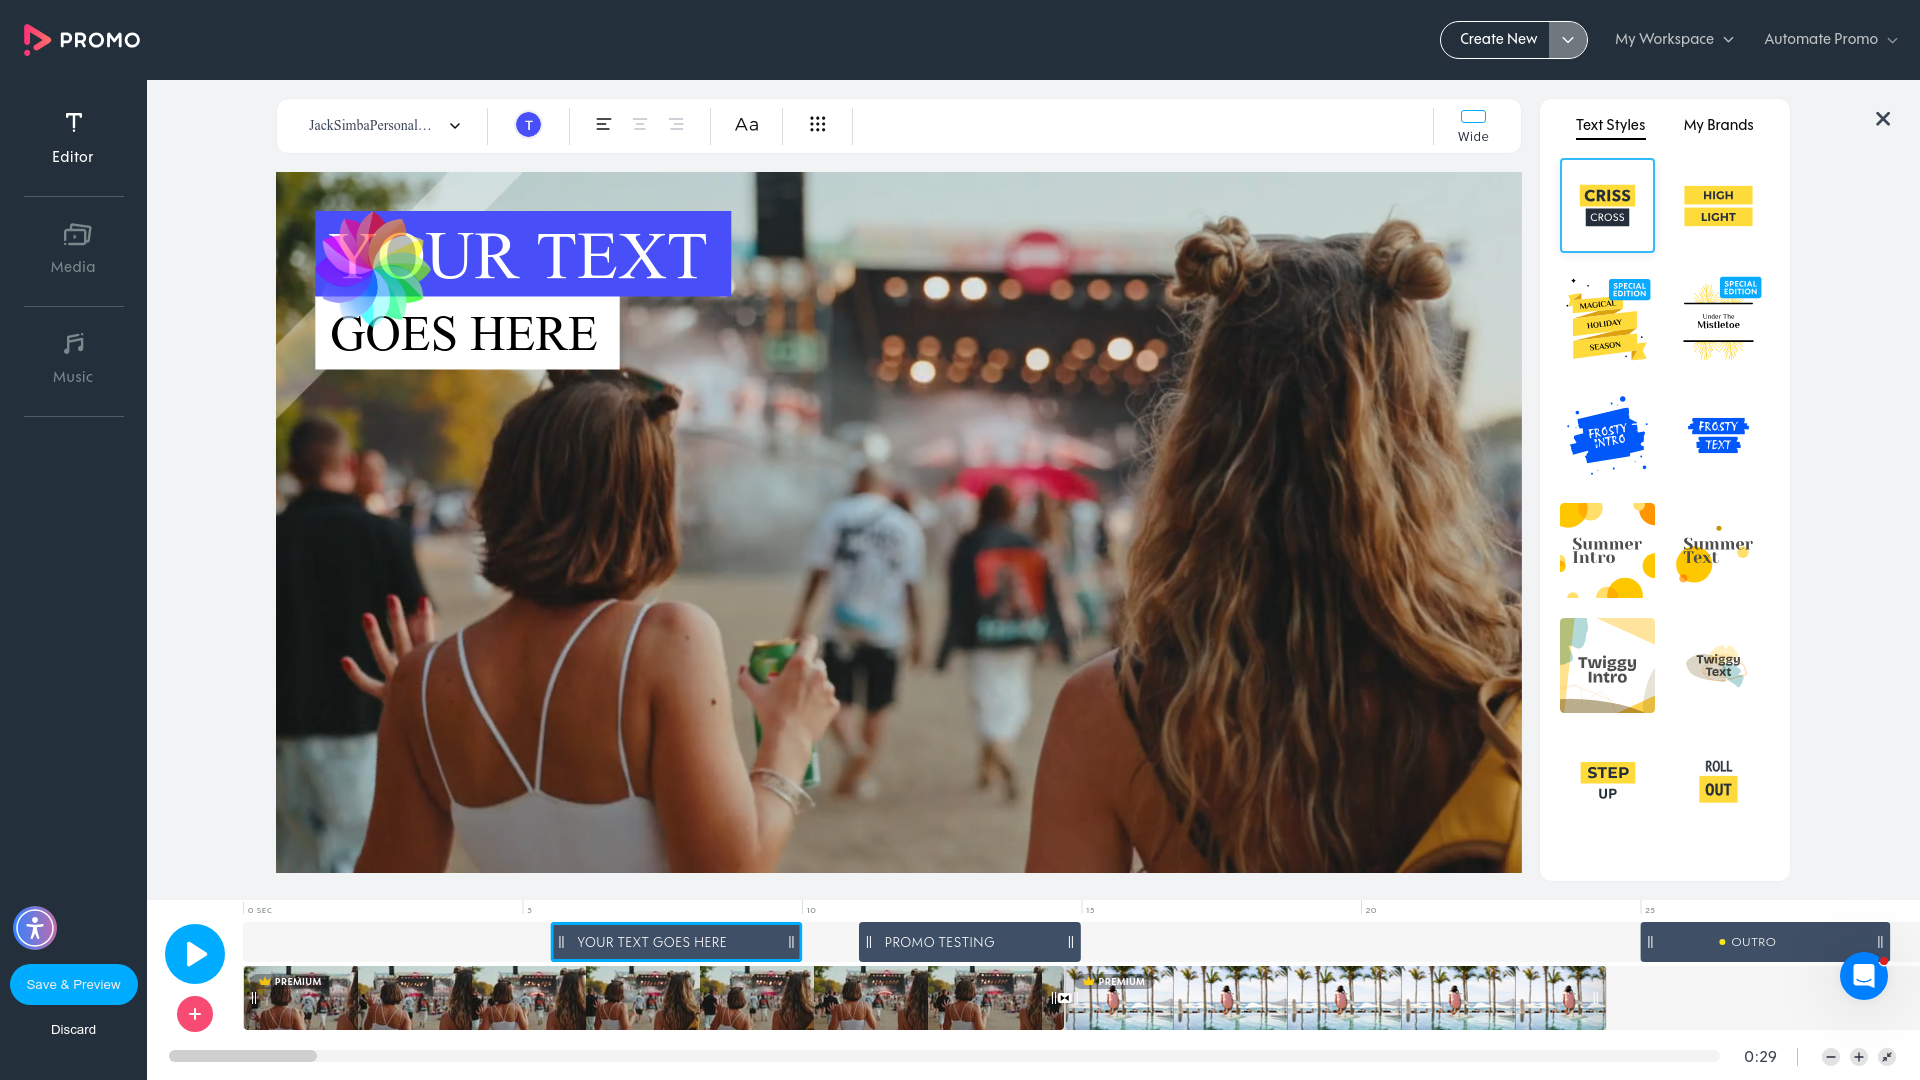Open the chat support bubble
1920x1080 pixels.
[1864, 975]
